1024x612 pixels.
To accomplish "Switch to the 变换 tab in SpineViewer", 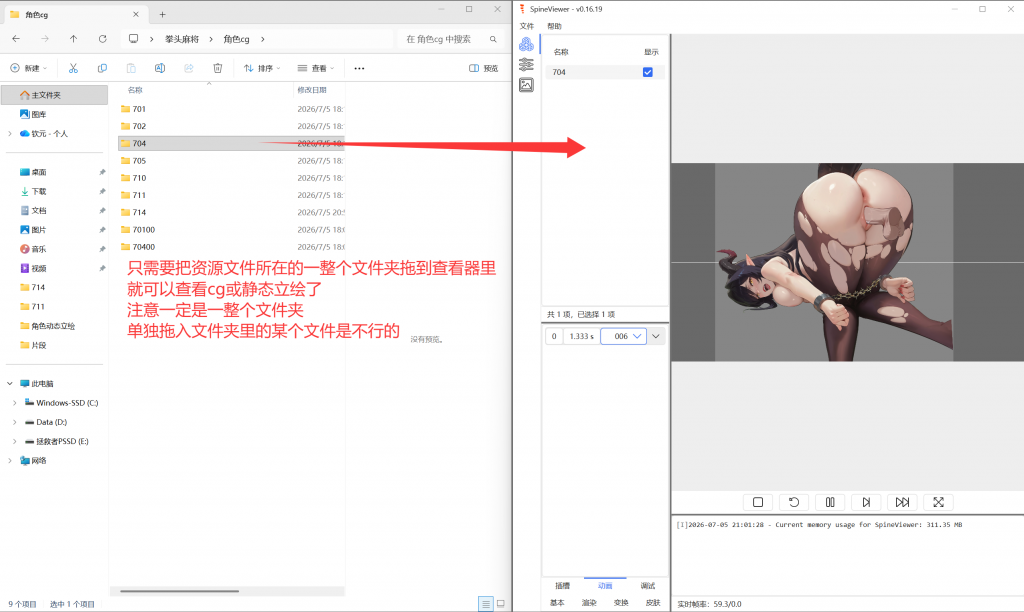I will point(621,603).
